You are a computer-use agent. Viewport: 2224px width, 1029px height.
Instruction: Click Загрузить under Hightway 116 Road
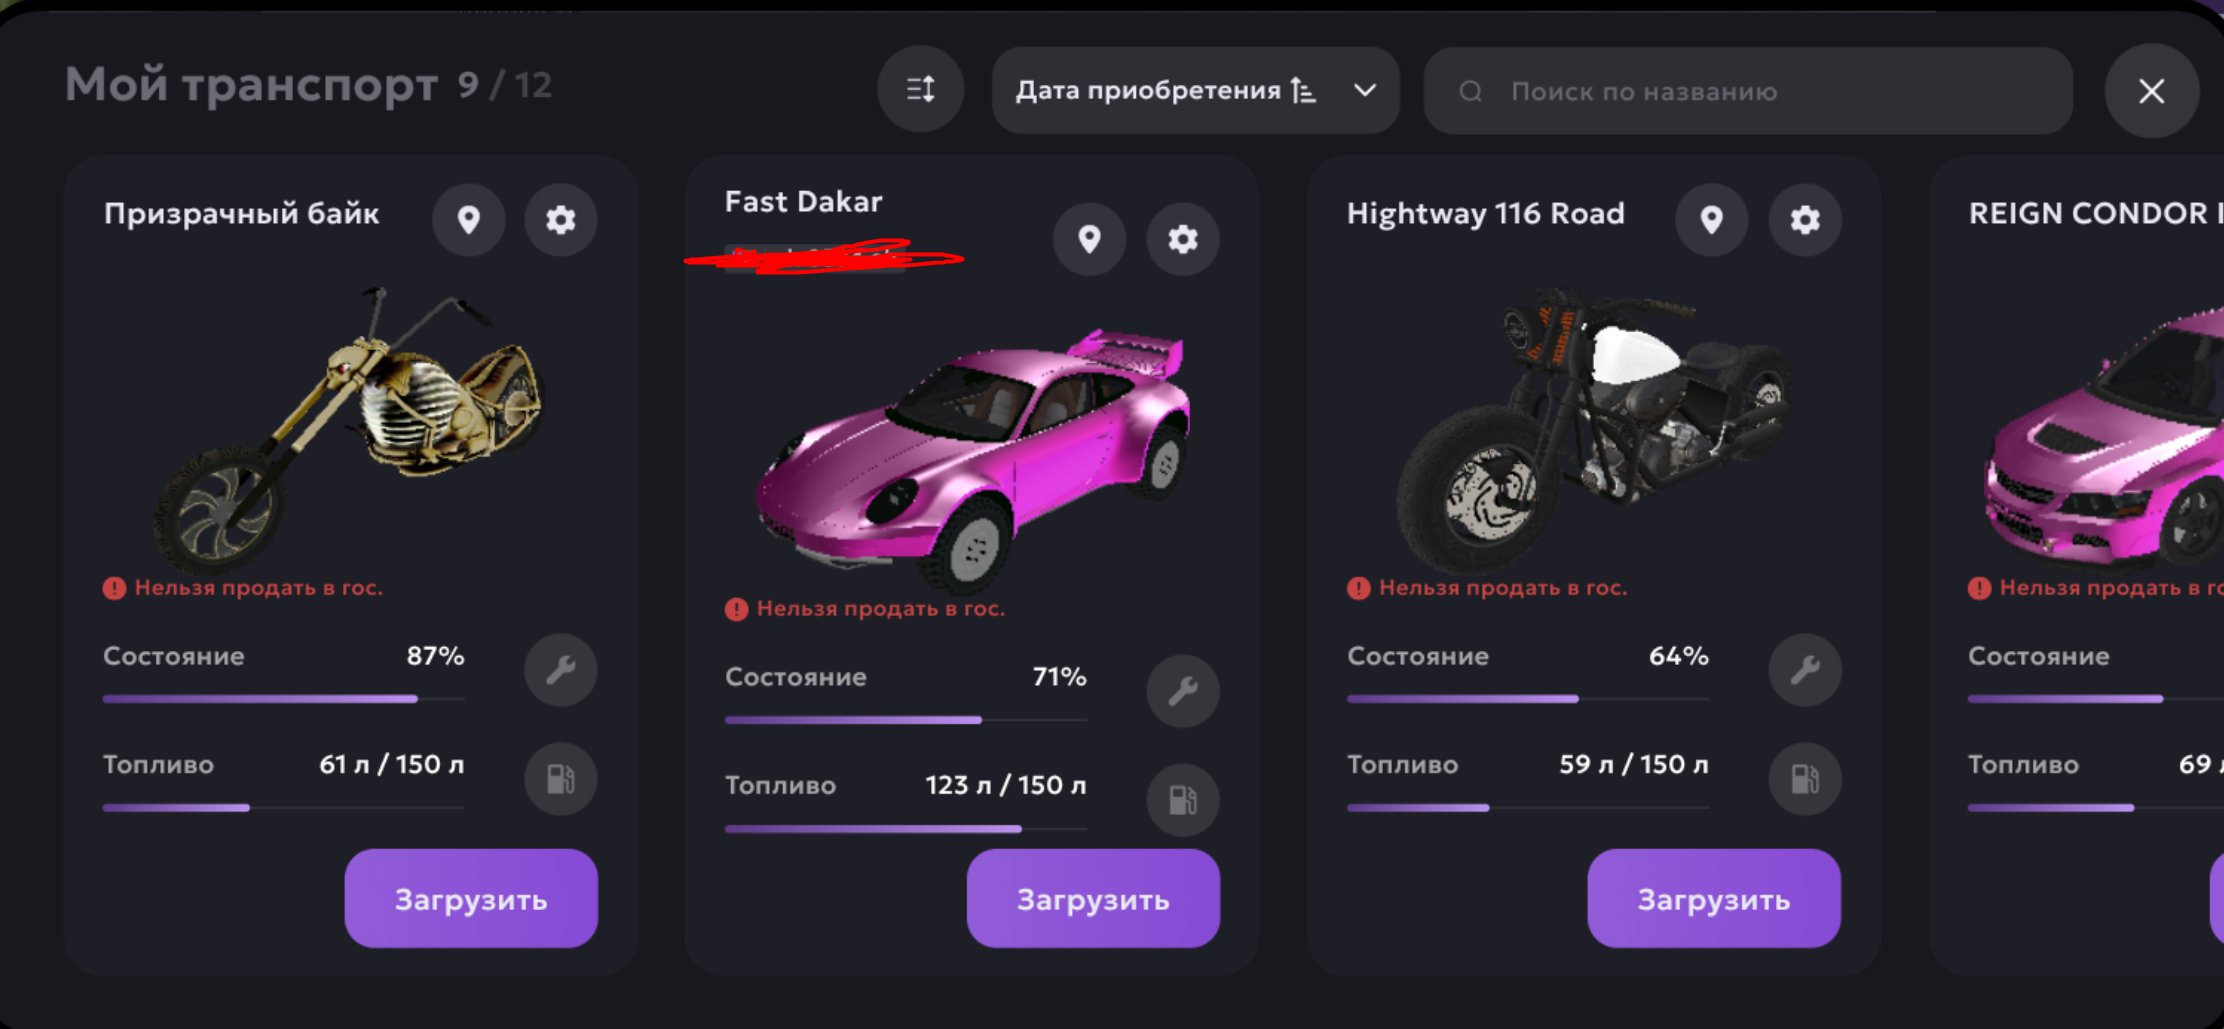tap(1714, 898)
